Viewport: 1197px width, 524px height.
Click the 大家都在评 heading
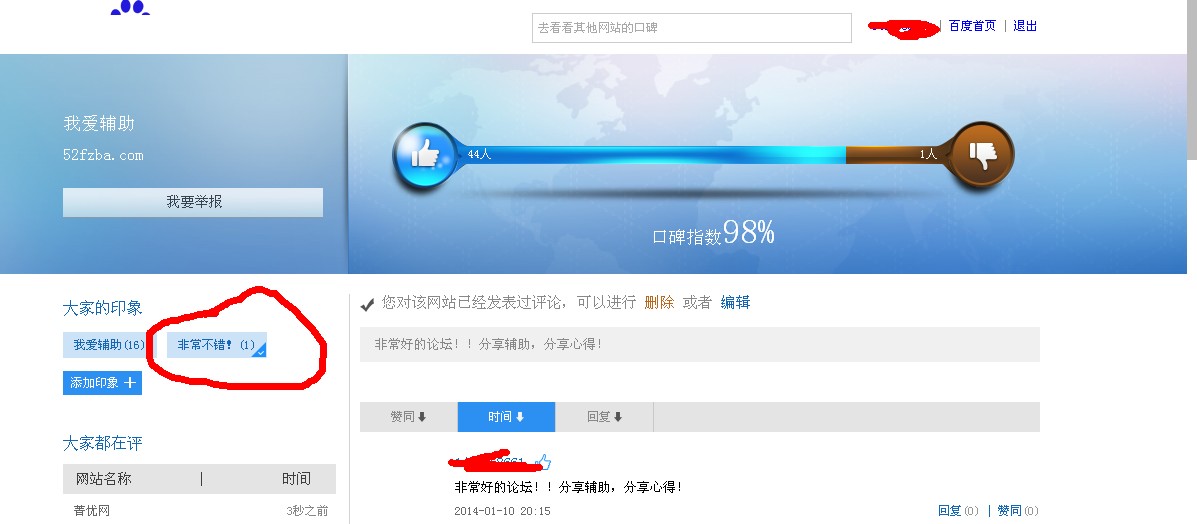102,444
